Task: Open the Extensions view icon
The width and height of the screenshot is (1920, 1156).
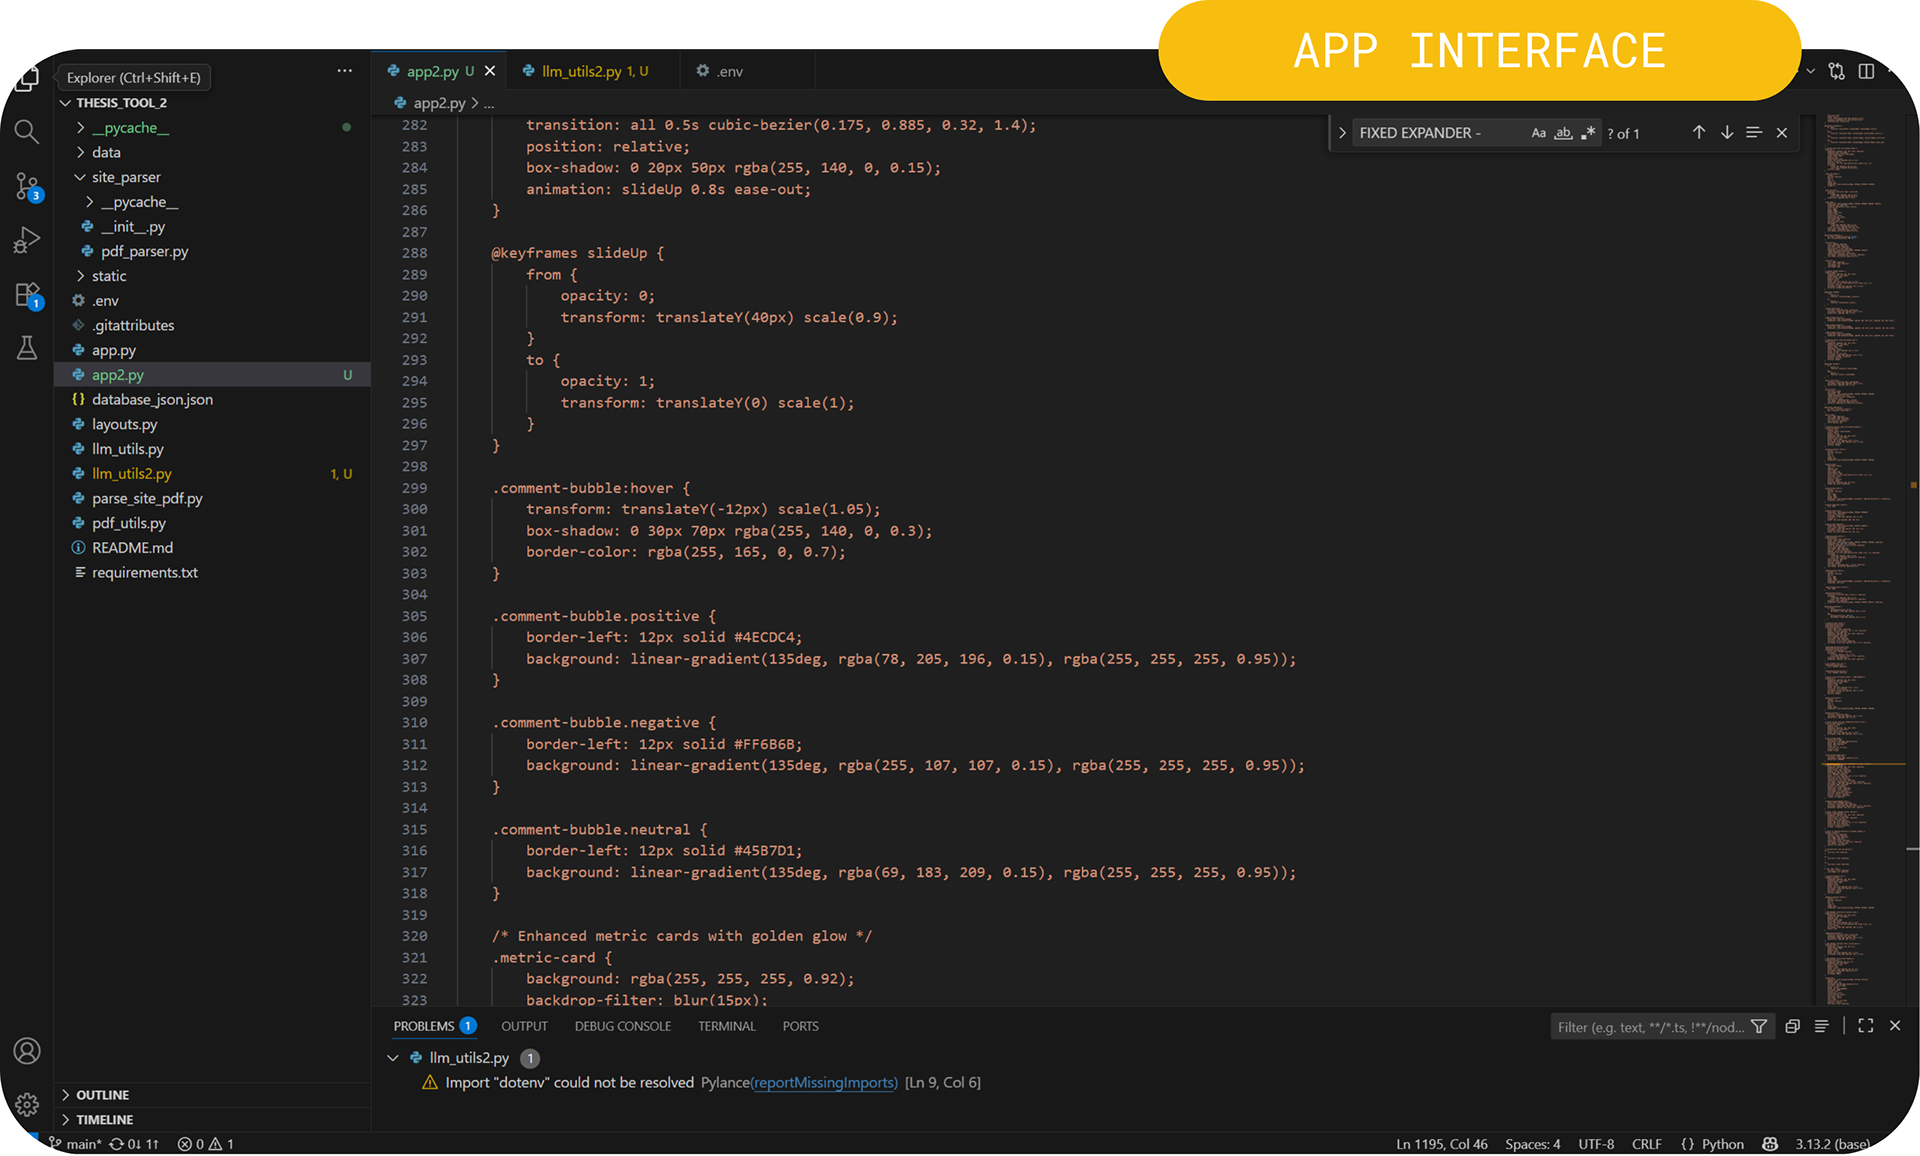Action: pos(27,295)
